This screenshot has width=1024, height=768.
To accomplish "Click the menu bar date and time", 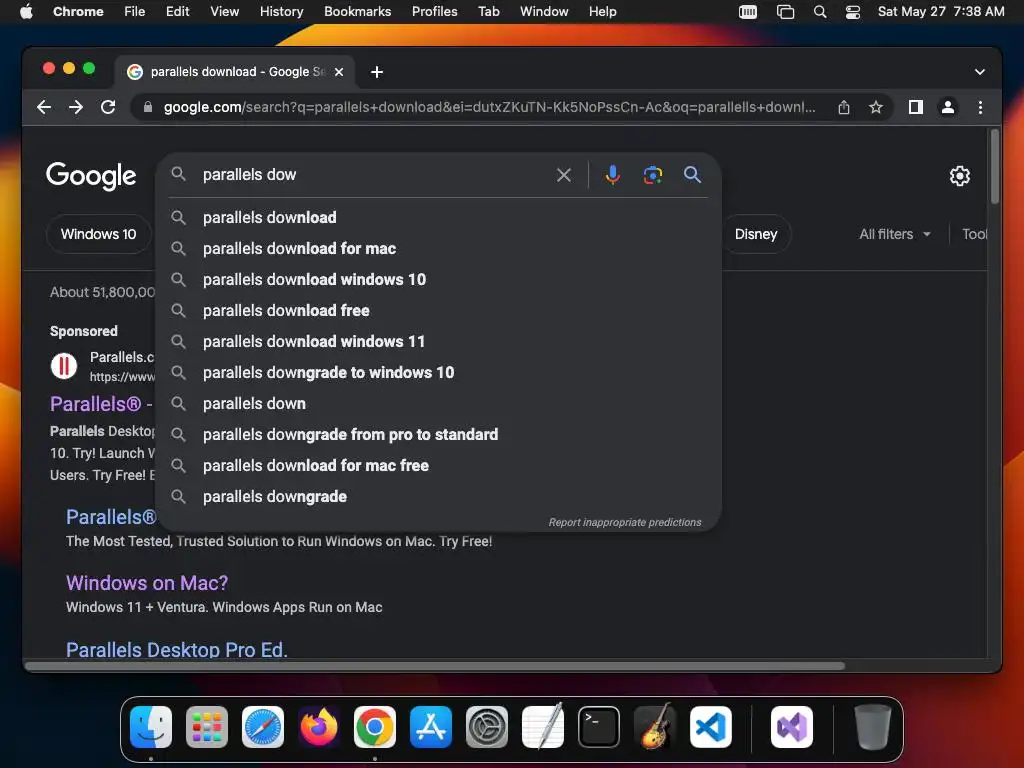I will click(x=941, y=12).
